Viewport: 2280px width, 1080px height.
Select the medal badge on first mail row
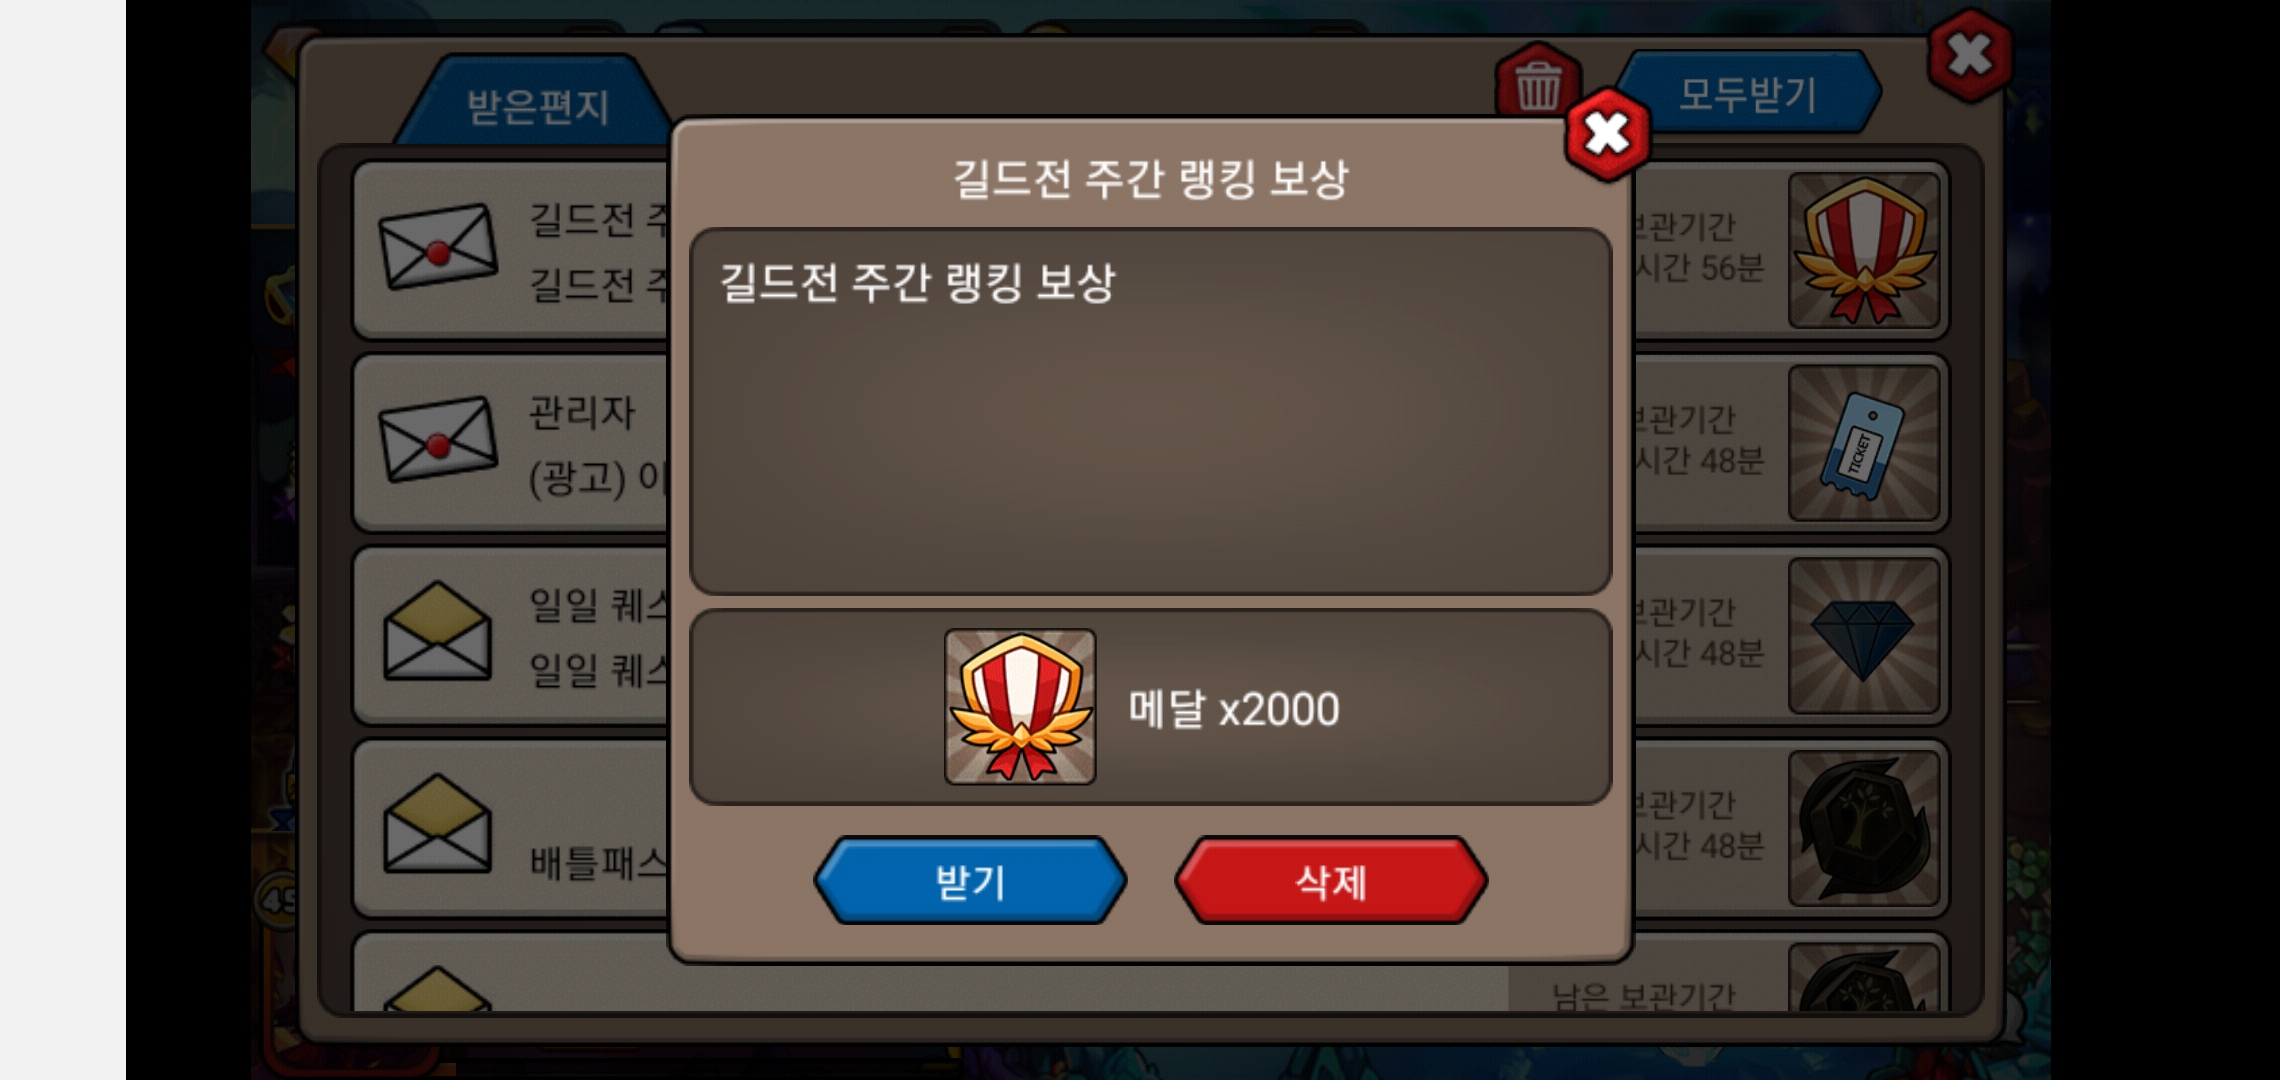tap(1864, 250)
